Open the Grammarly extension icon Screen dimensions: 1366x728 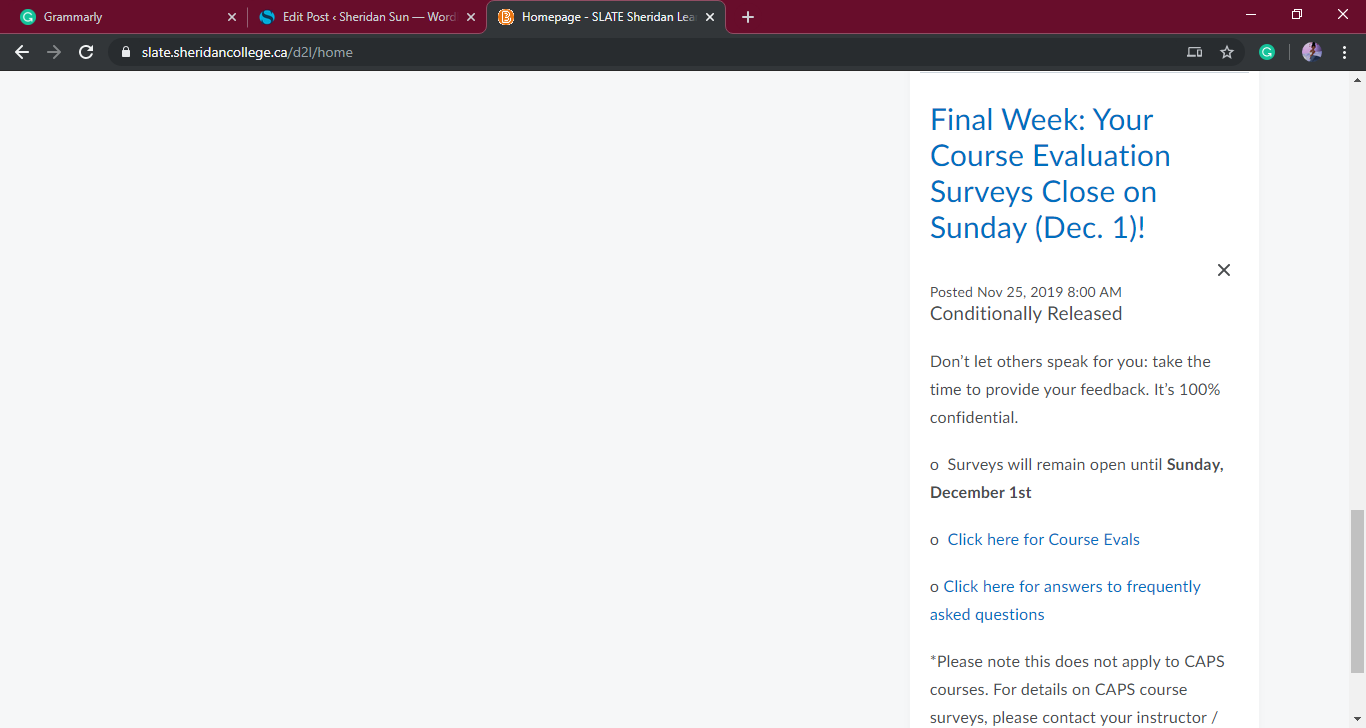coord(1267,52)
